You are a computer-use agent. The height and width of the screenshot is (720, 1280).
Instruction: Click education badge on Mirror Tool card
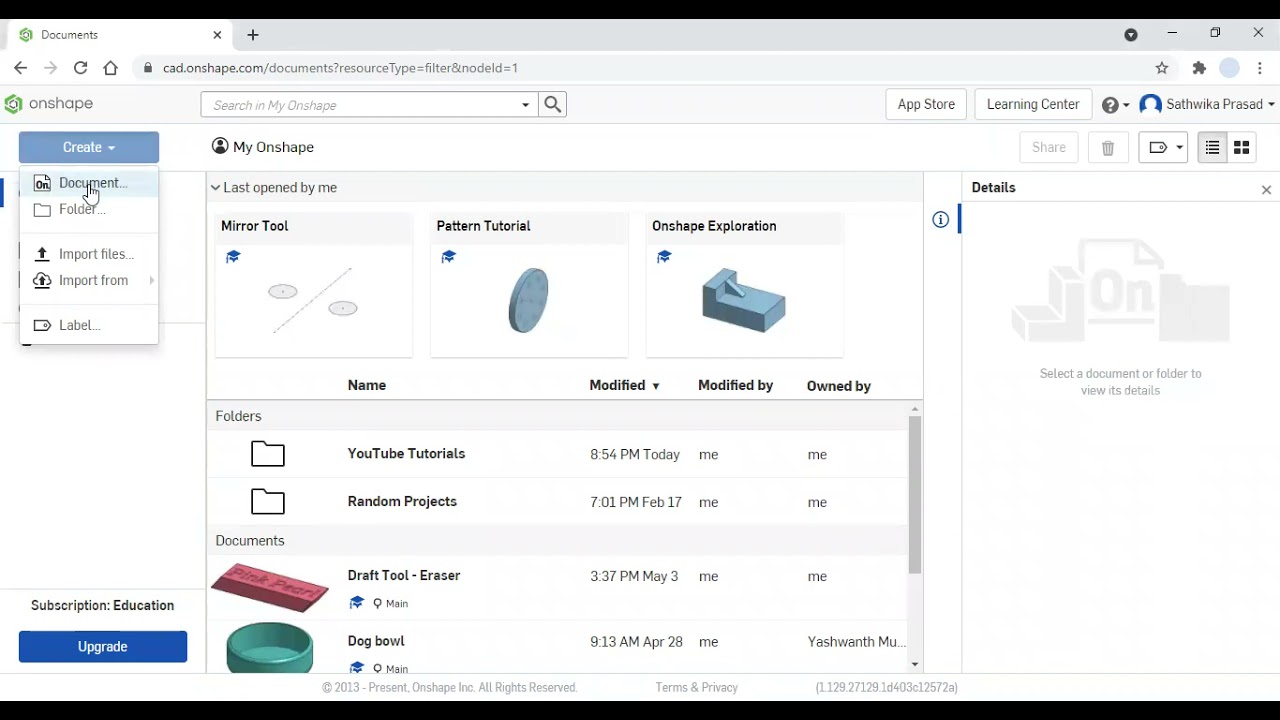(233, 257)
